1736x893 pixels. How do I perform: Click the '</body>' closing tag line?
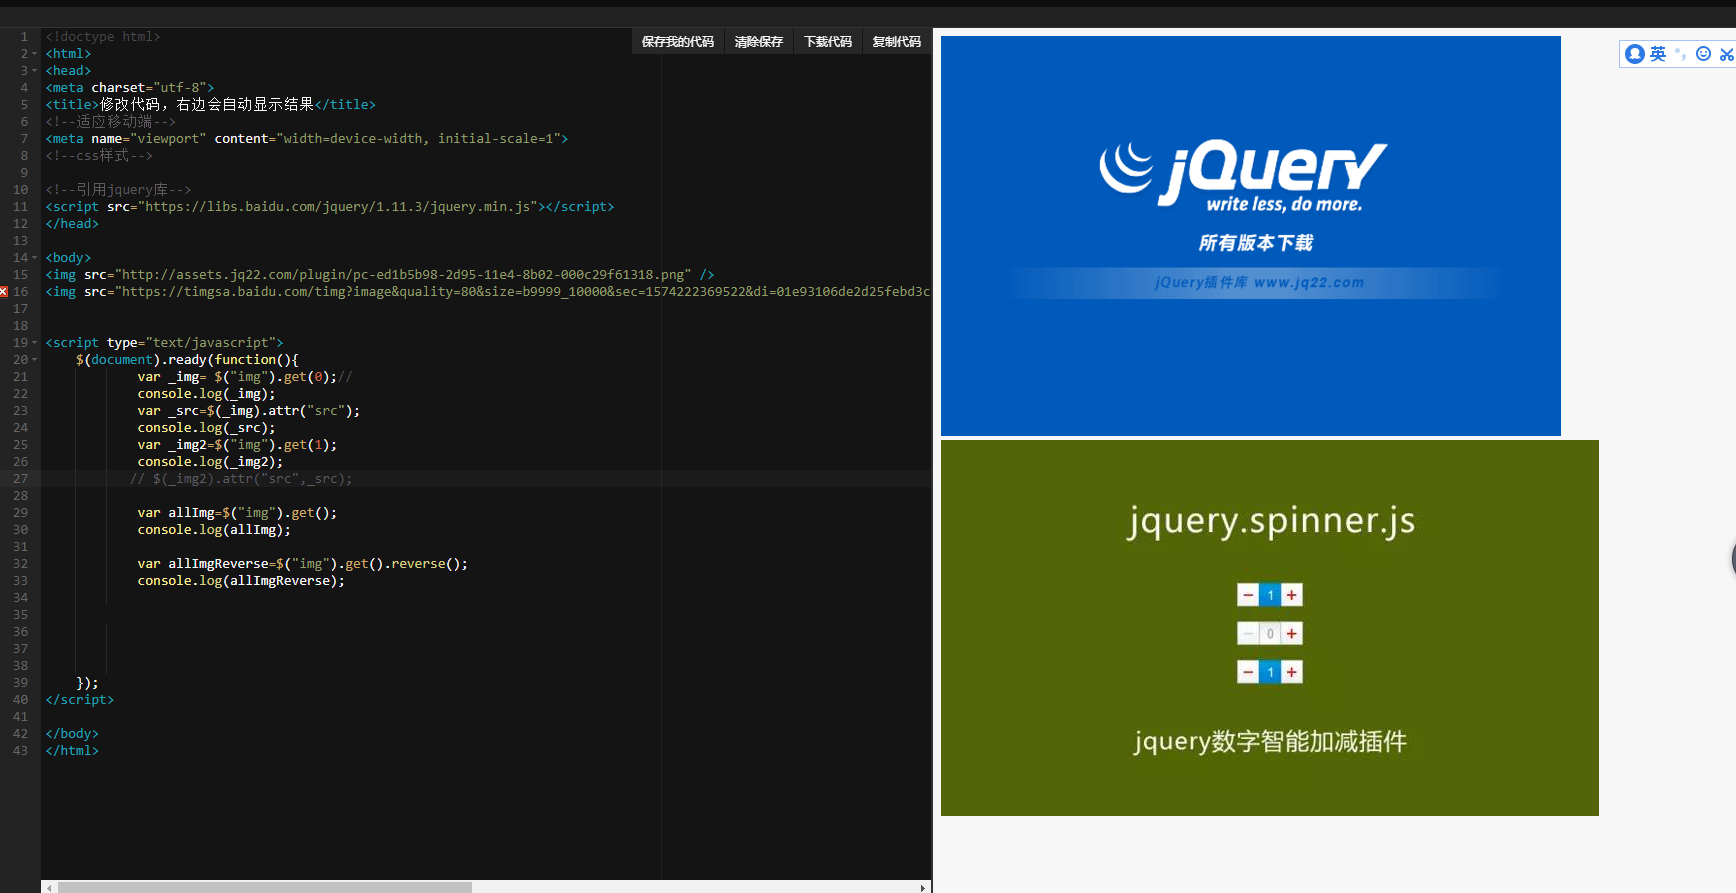pos(72,734)
